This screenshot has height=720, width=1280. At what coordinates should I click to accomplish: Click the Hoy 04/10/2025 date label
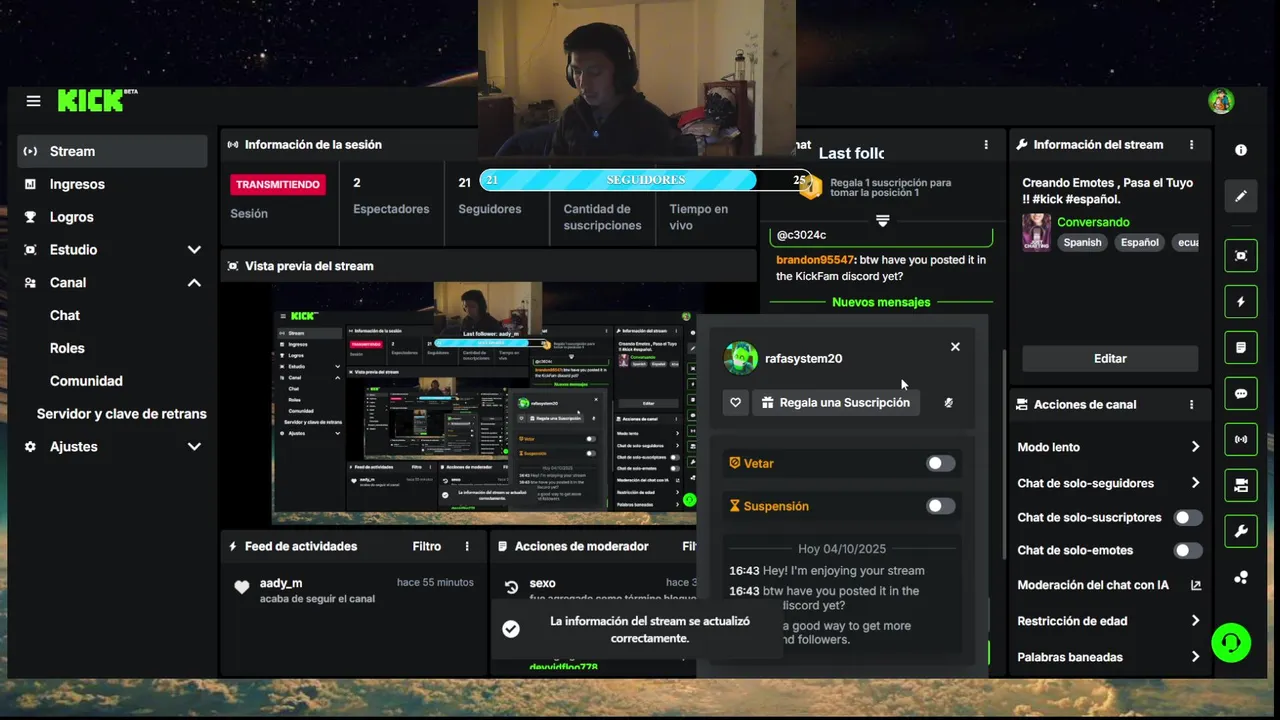(x=842, y=549)
